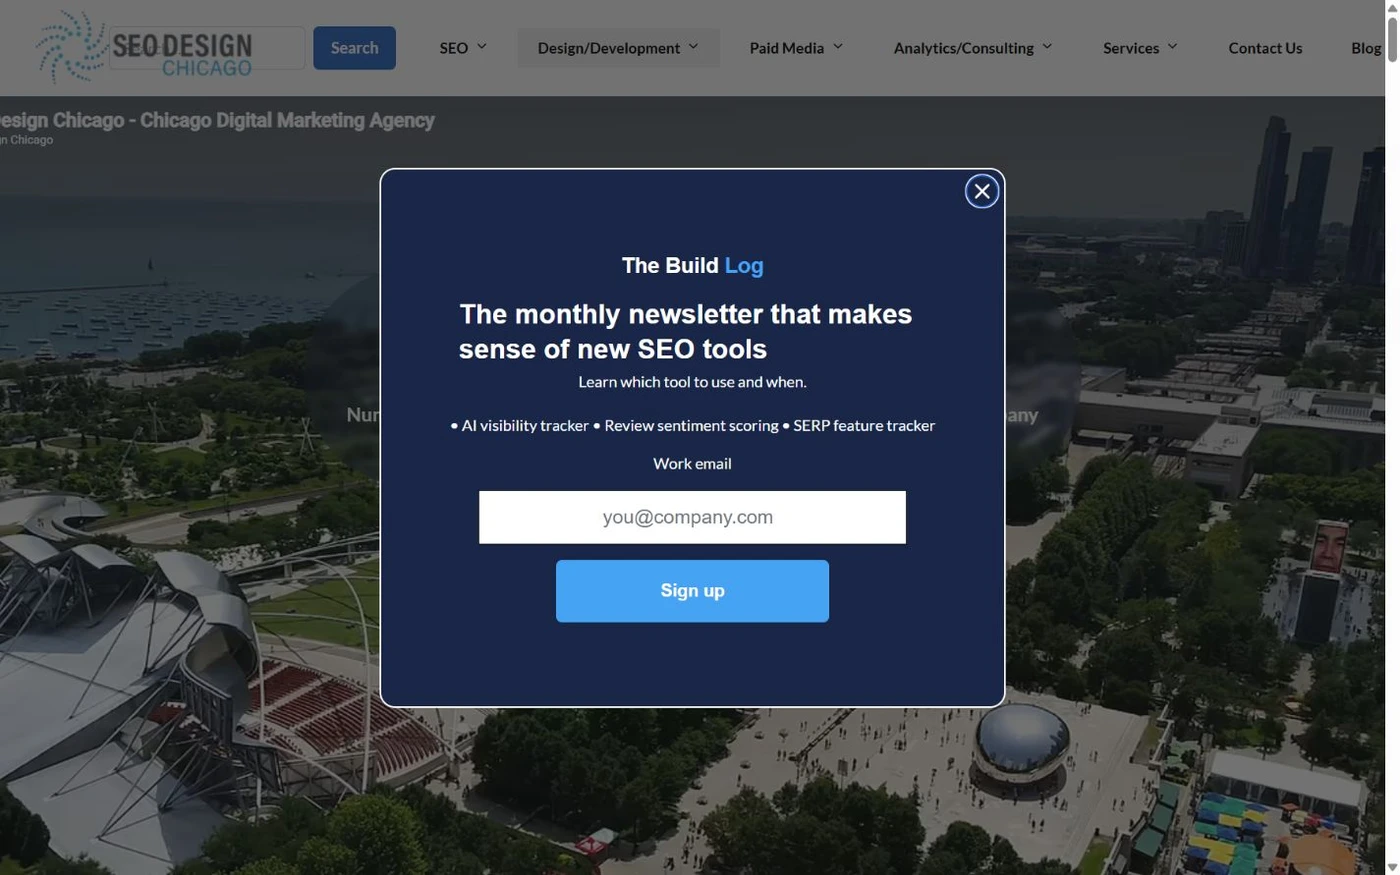The width and height of the screenshot is (1400, 875).
Task: Expand the Design/Development chevron
Action: [x=693, y=47]
